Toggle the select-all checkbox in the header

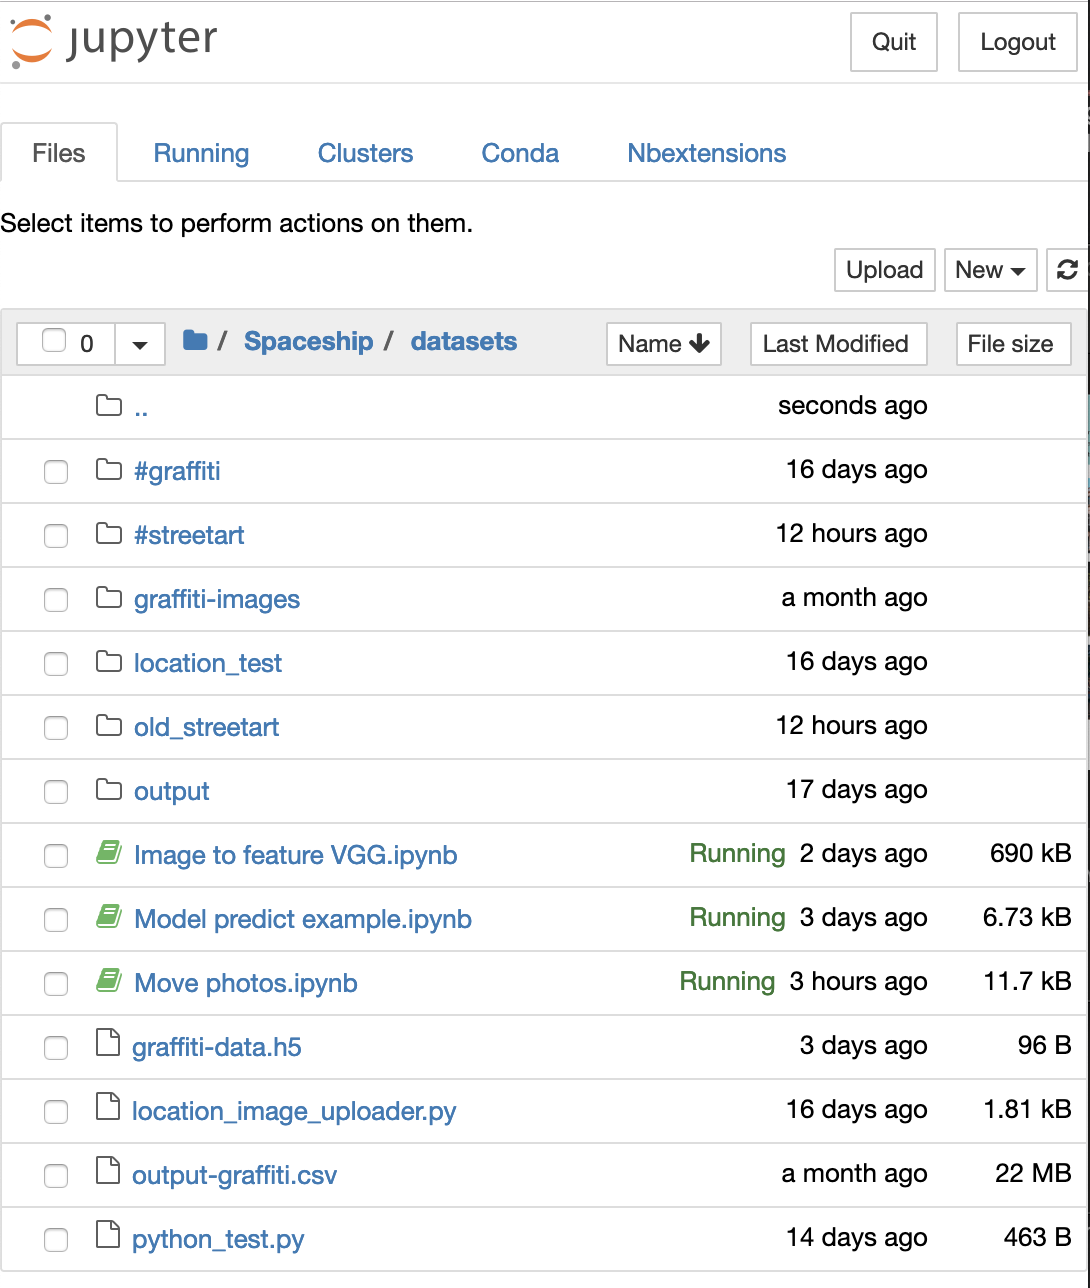click(54, 341)
